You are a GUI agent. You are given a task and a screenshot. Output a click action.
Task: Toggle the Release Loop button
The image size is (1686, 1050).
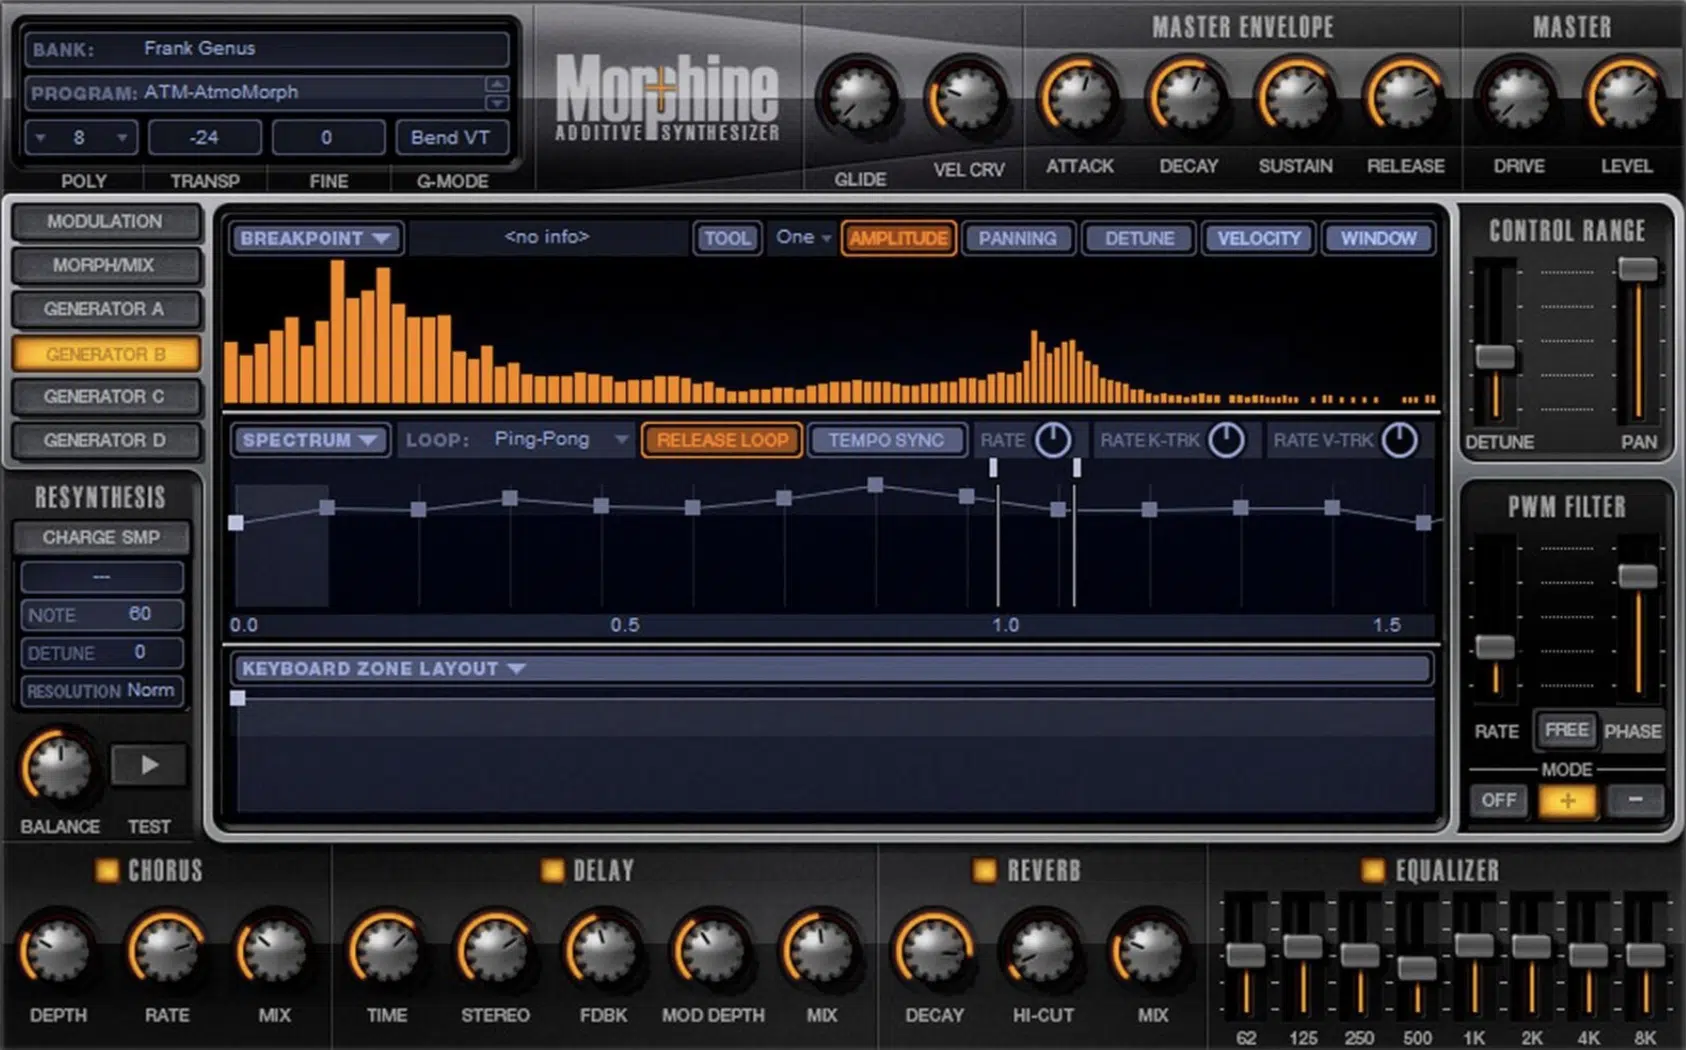pos(722,440)
